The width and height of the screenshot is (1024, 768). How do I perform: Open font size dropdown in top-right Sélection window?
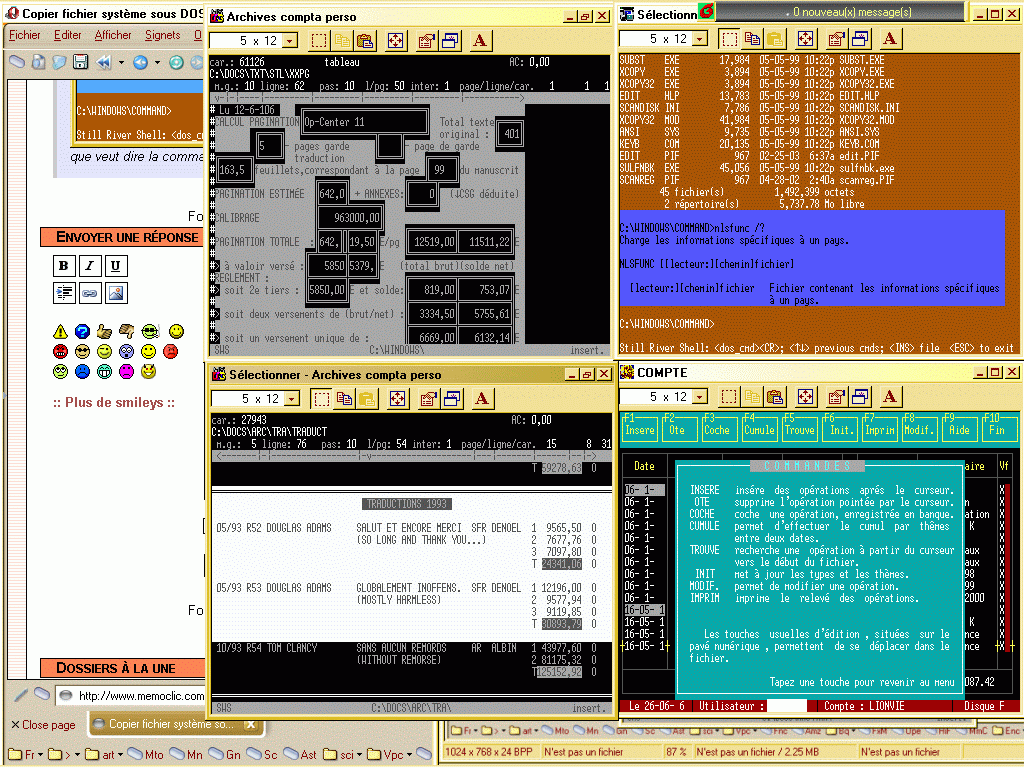[x=700, y=39]
